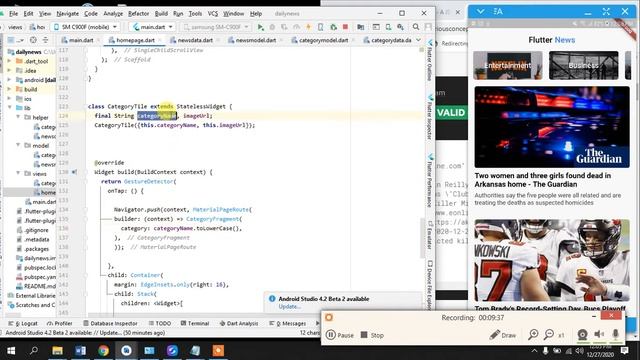Screen dimensions: 640x360
Task: Pause the screen recording
Action: [340, 335]
